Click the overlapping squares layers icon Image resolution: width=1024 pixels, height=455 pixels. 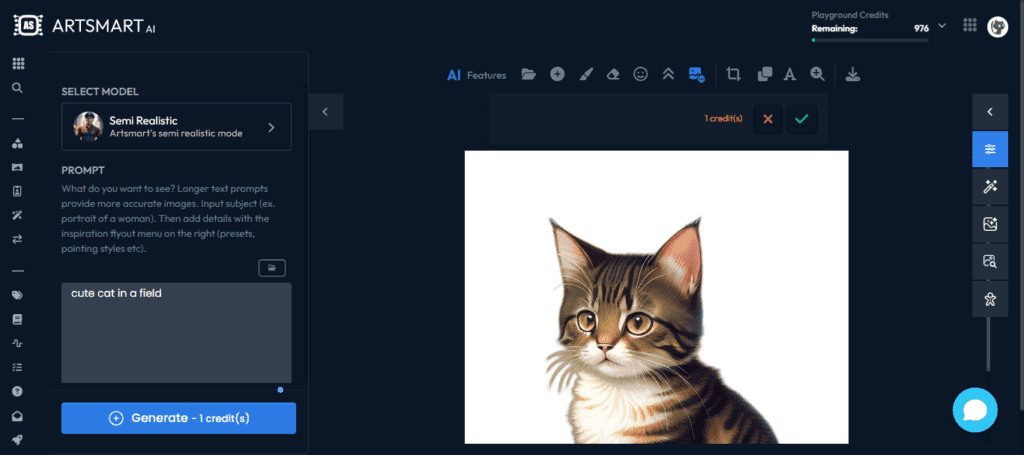(765, 74)
